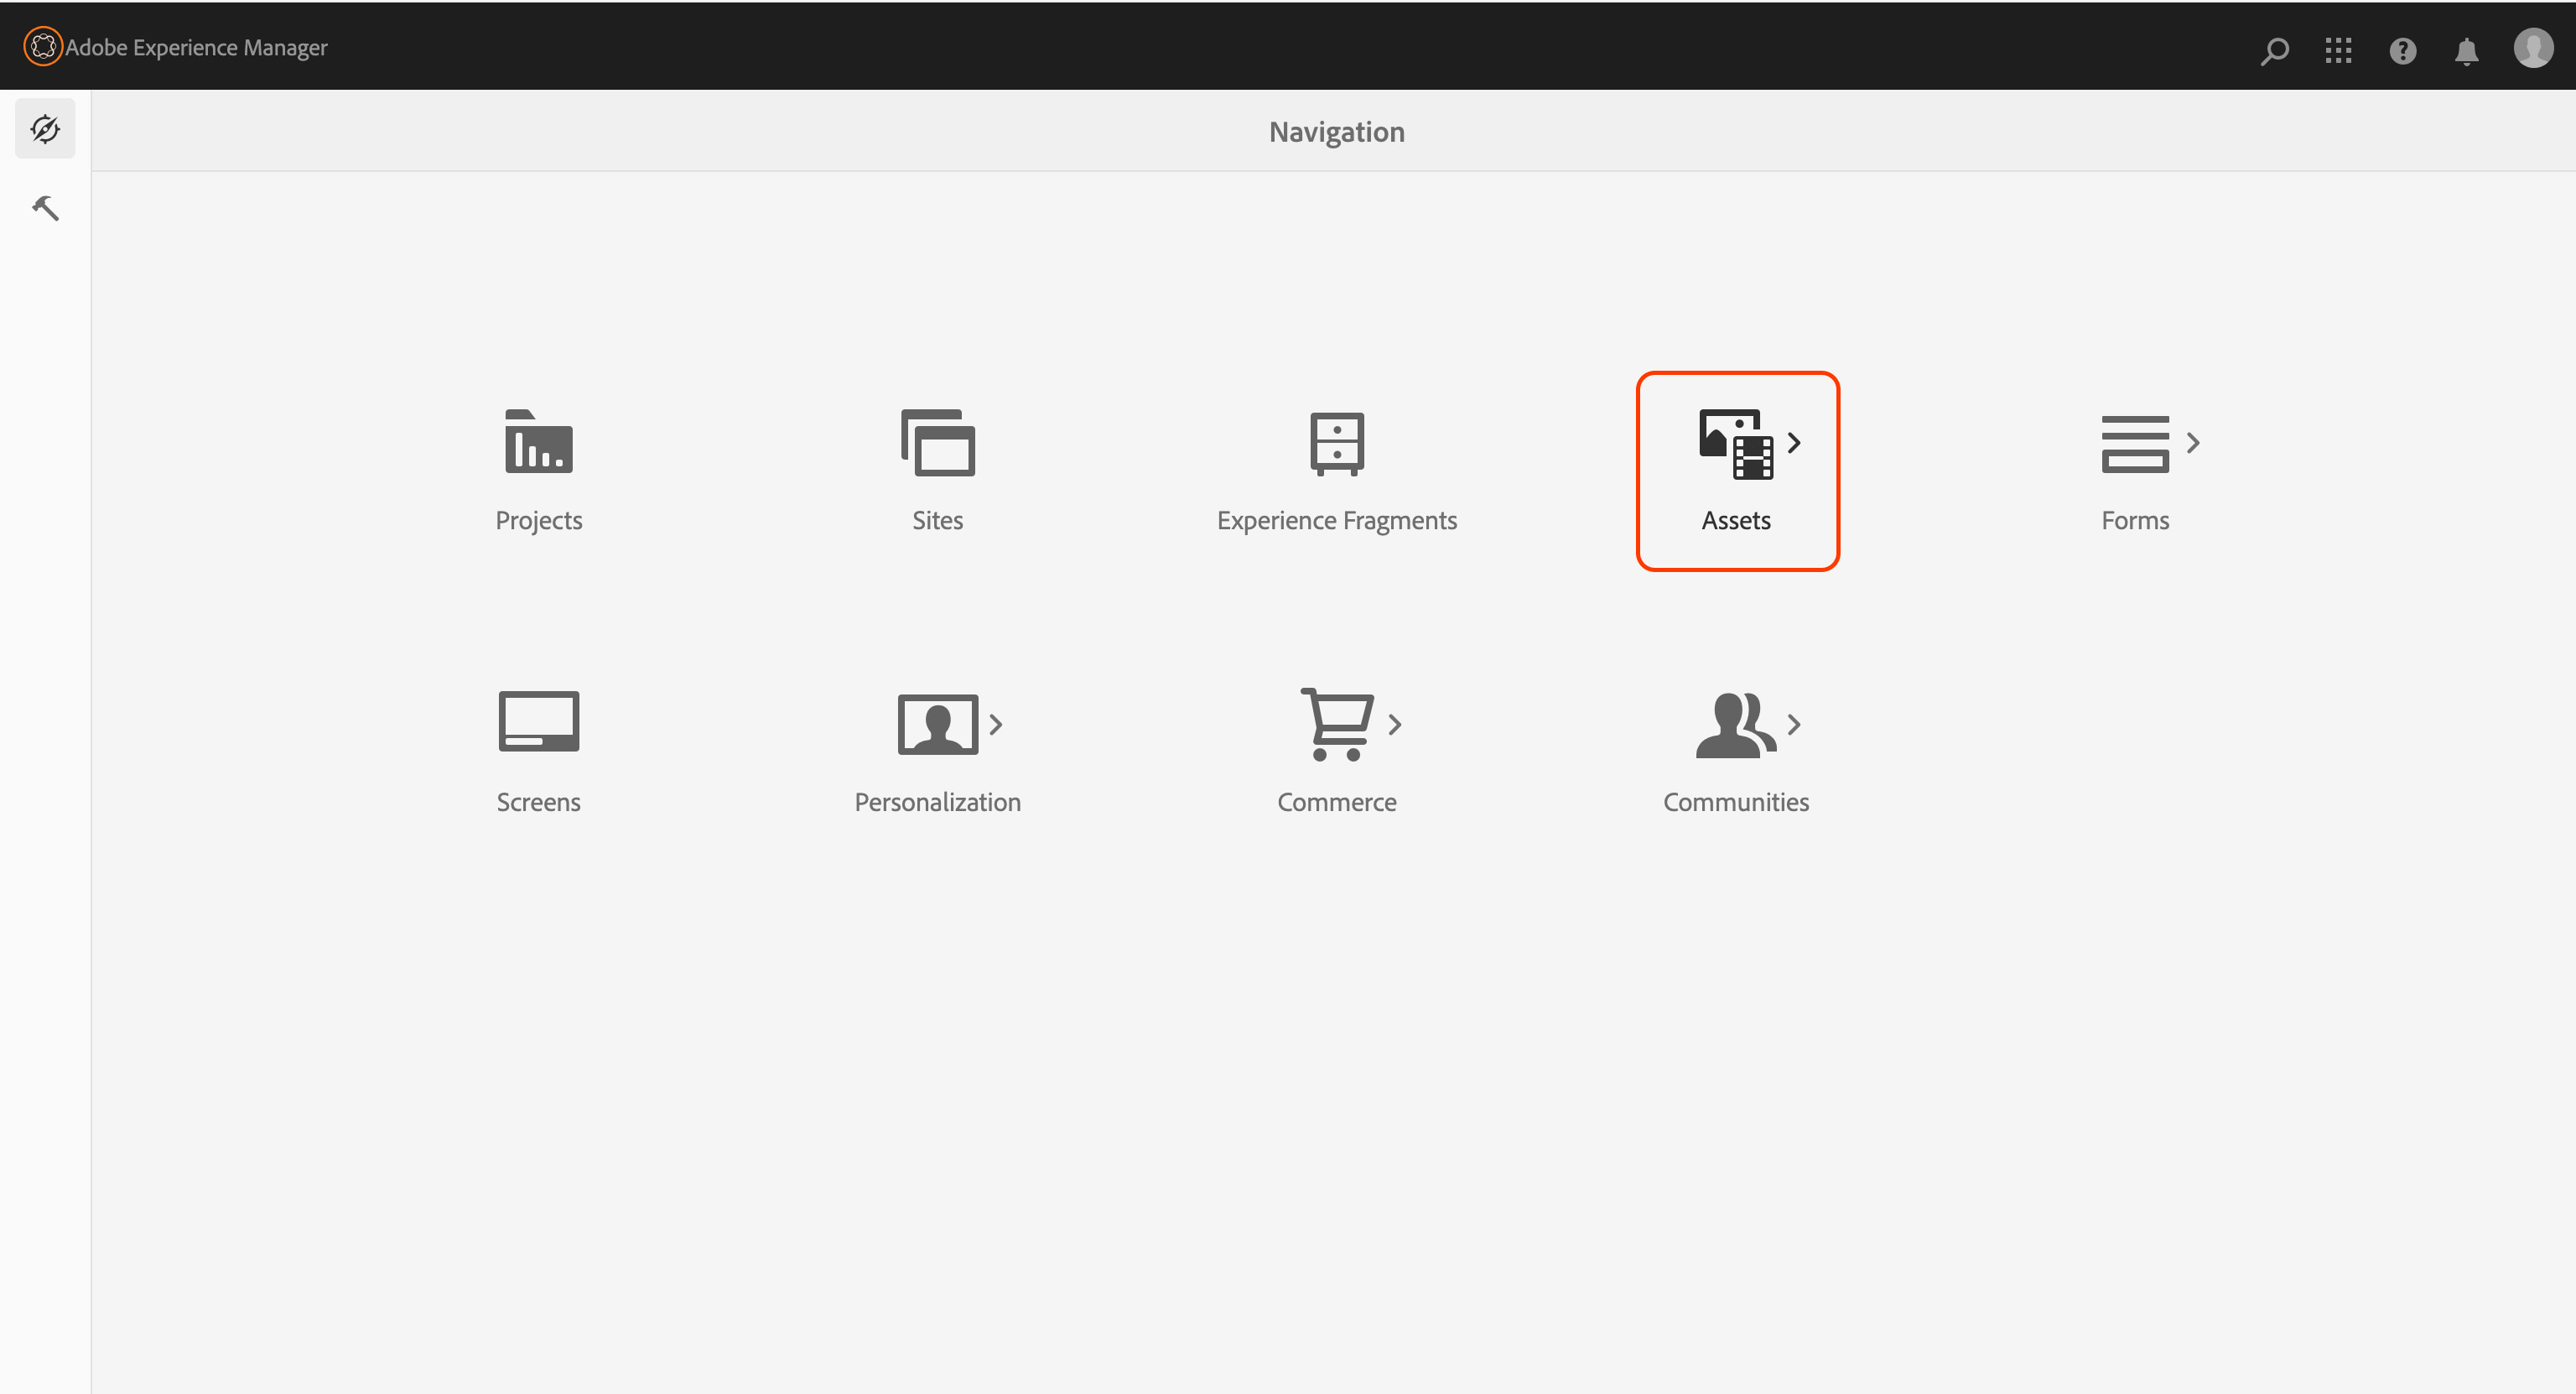
Task: Click the Screens label
Action: click(539, 802)
